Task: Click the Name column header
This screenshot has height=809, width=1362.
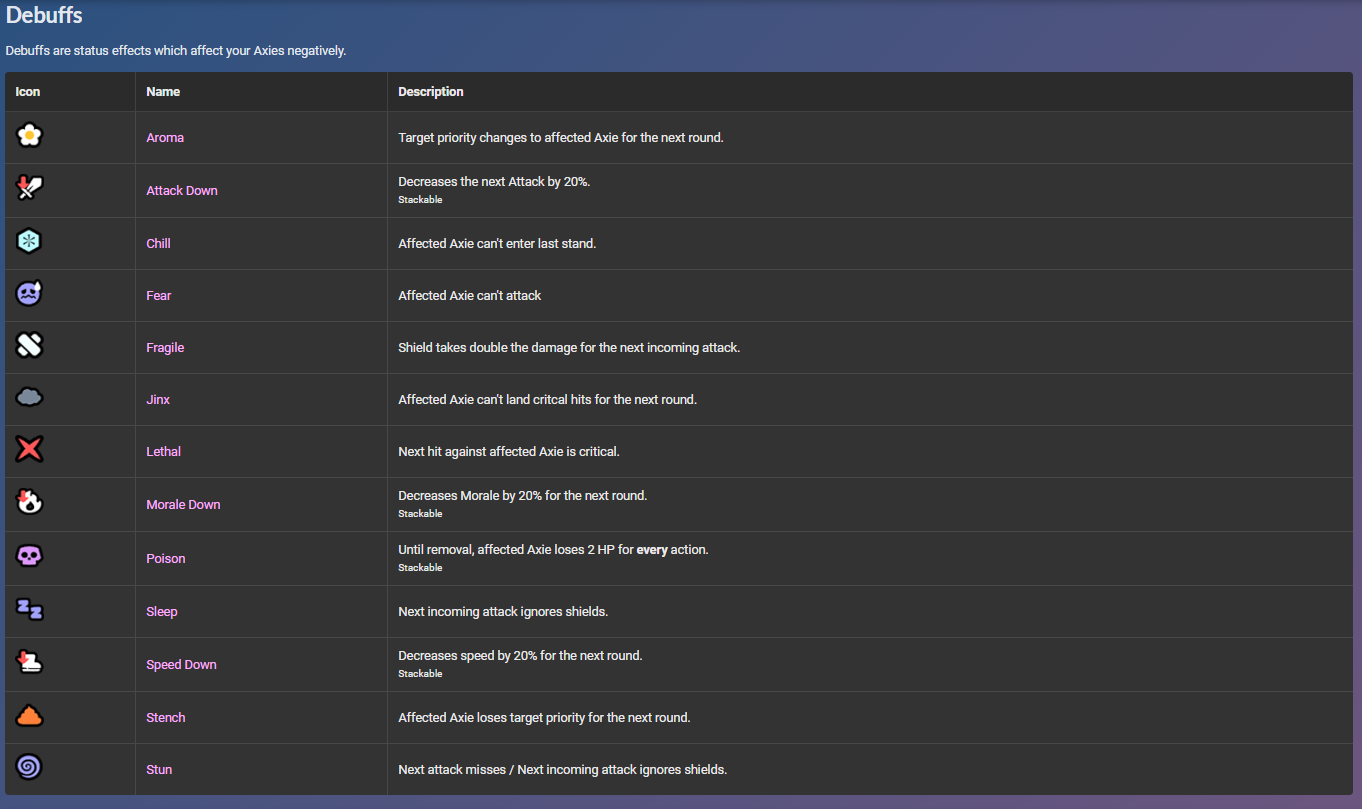Action: coord(163,92)
